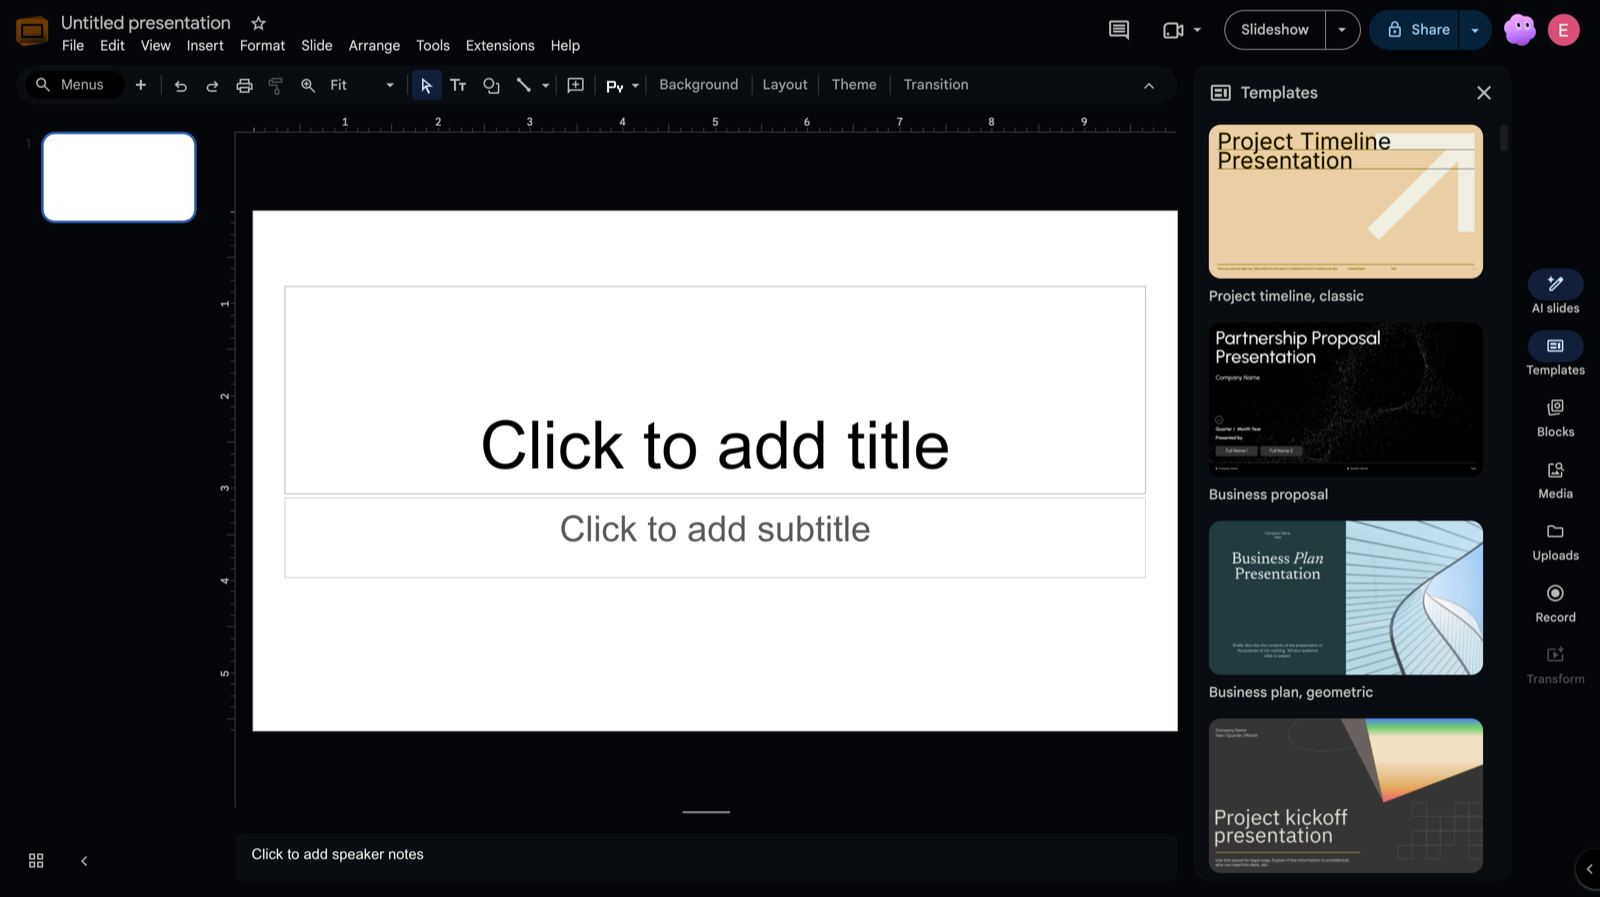Open the Transition settings
This screenshot has width=1600, height=897.
(x=936, y=85)
